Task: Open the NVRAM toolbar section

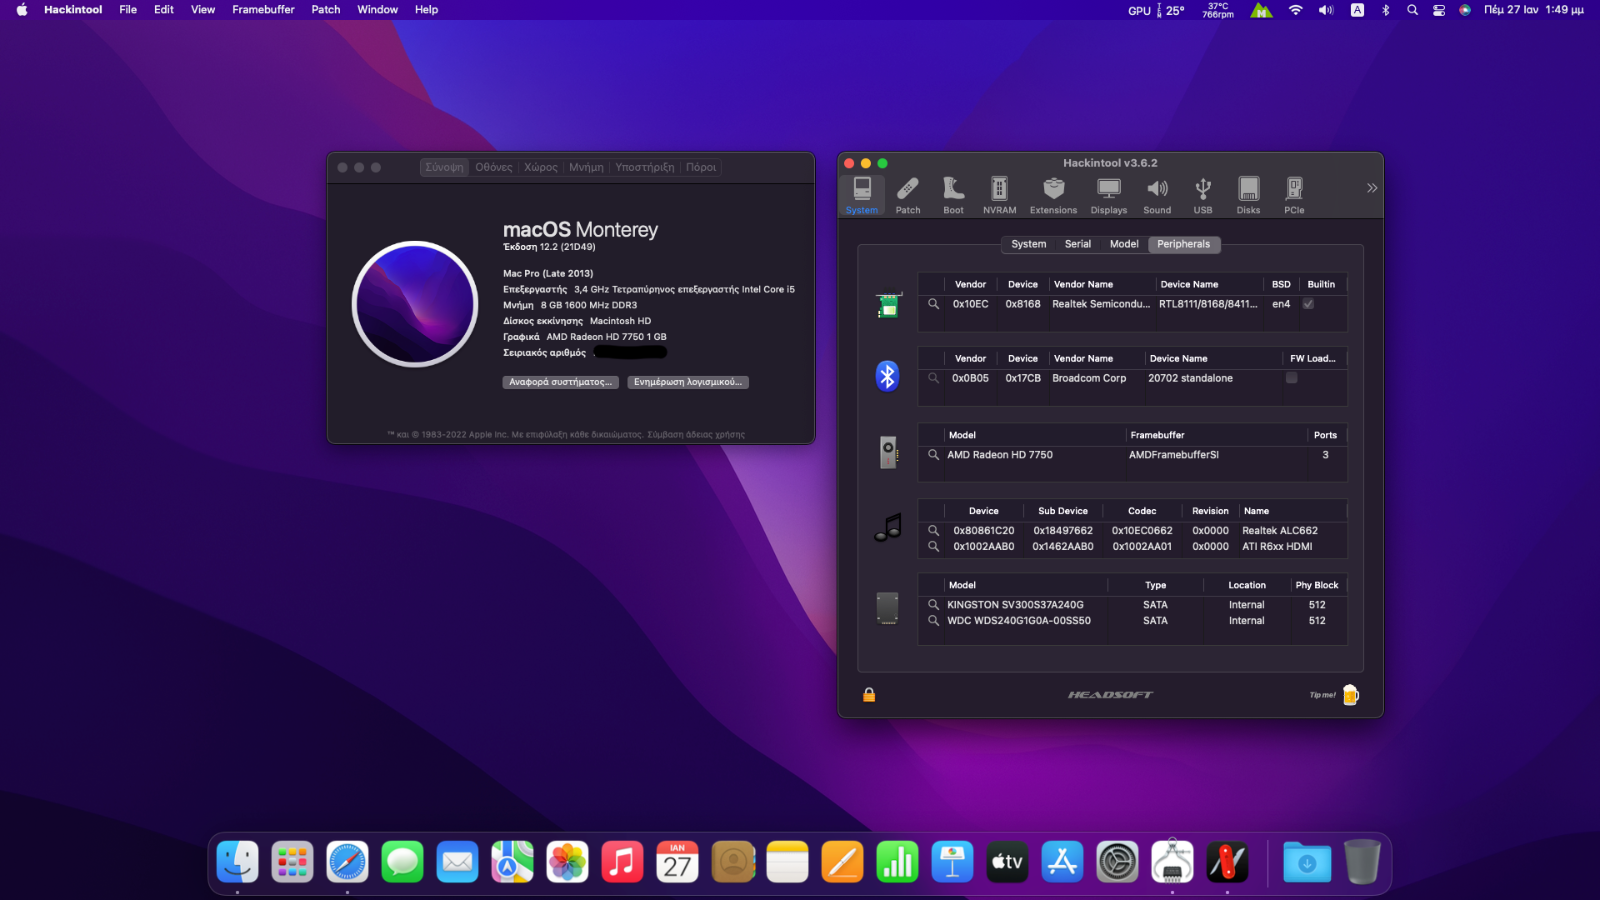Action: click(999, 195)
